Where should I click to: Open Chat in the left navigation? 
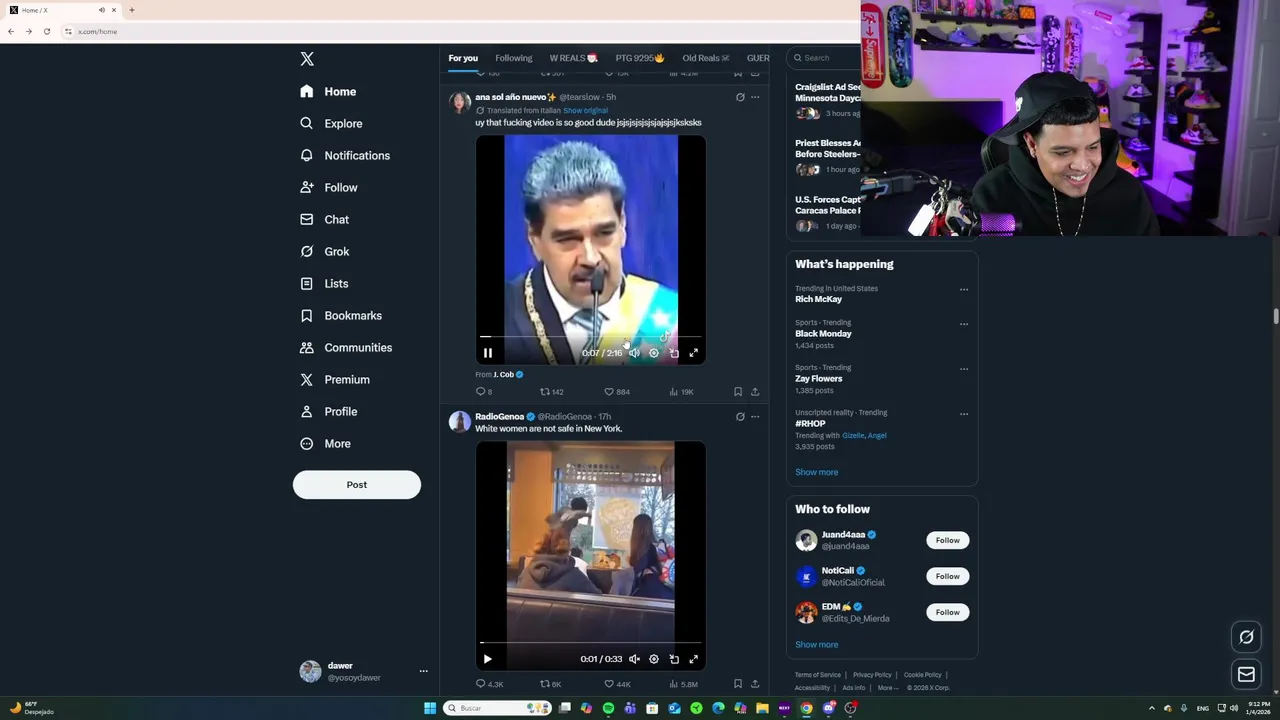(x=324, y=219)
